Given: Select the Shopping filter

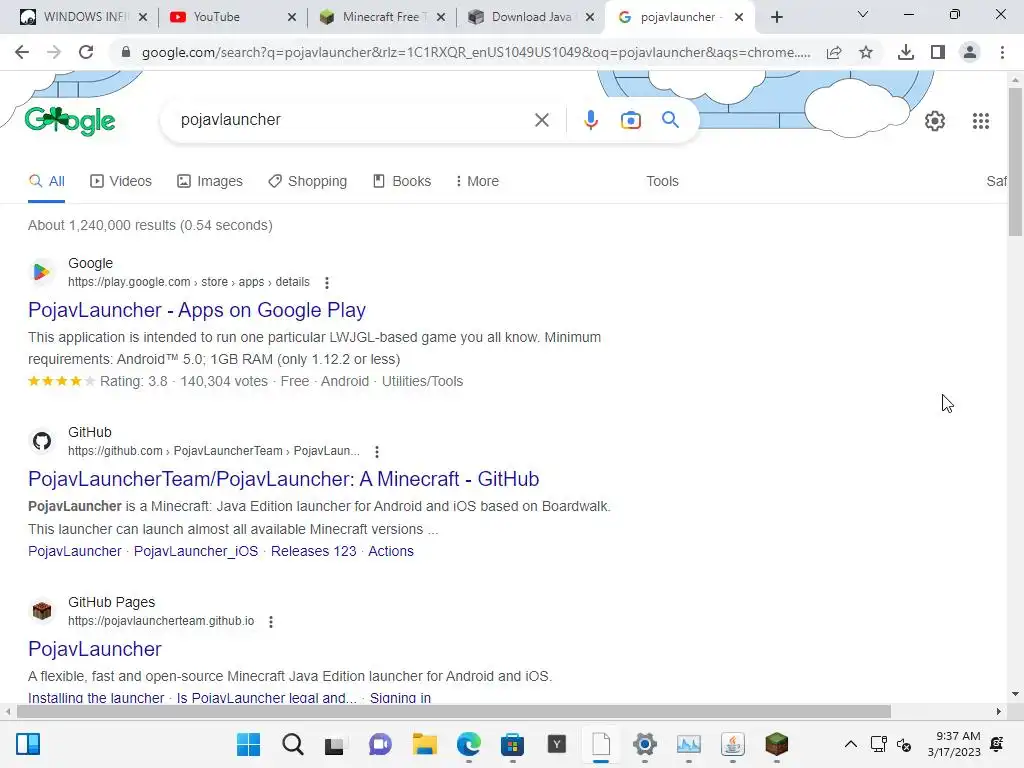Looking at the screenshot, I should pos(308,181).
